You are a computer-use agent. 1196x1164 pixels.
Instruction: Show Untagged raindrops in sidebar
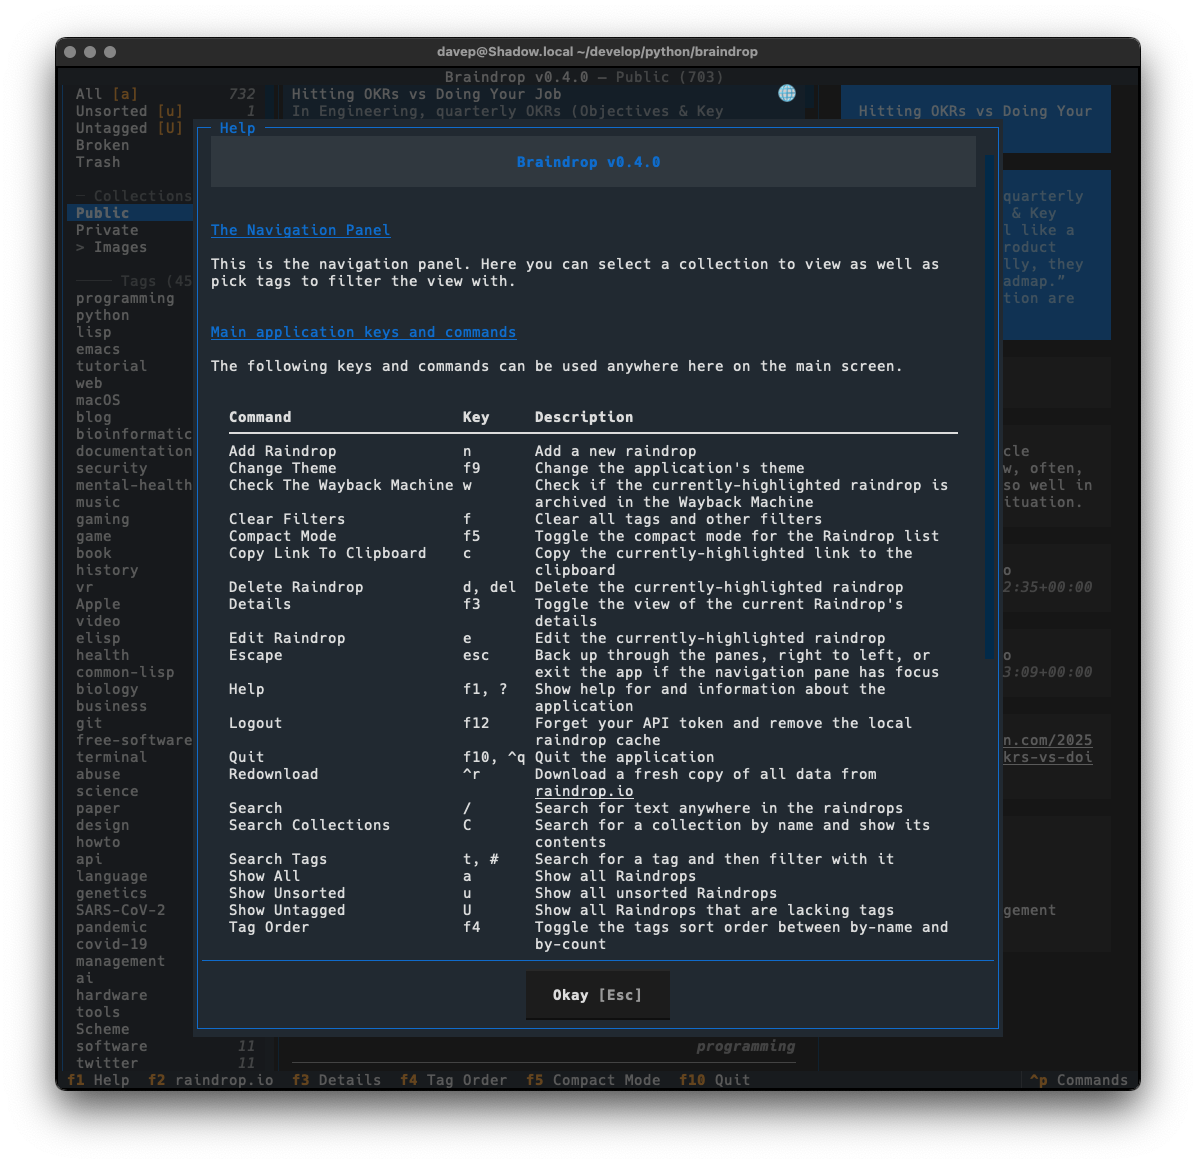pyautogui.click(x=130, y=128)
